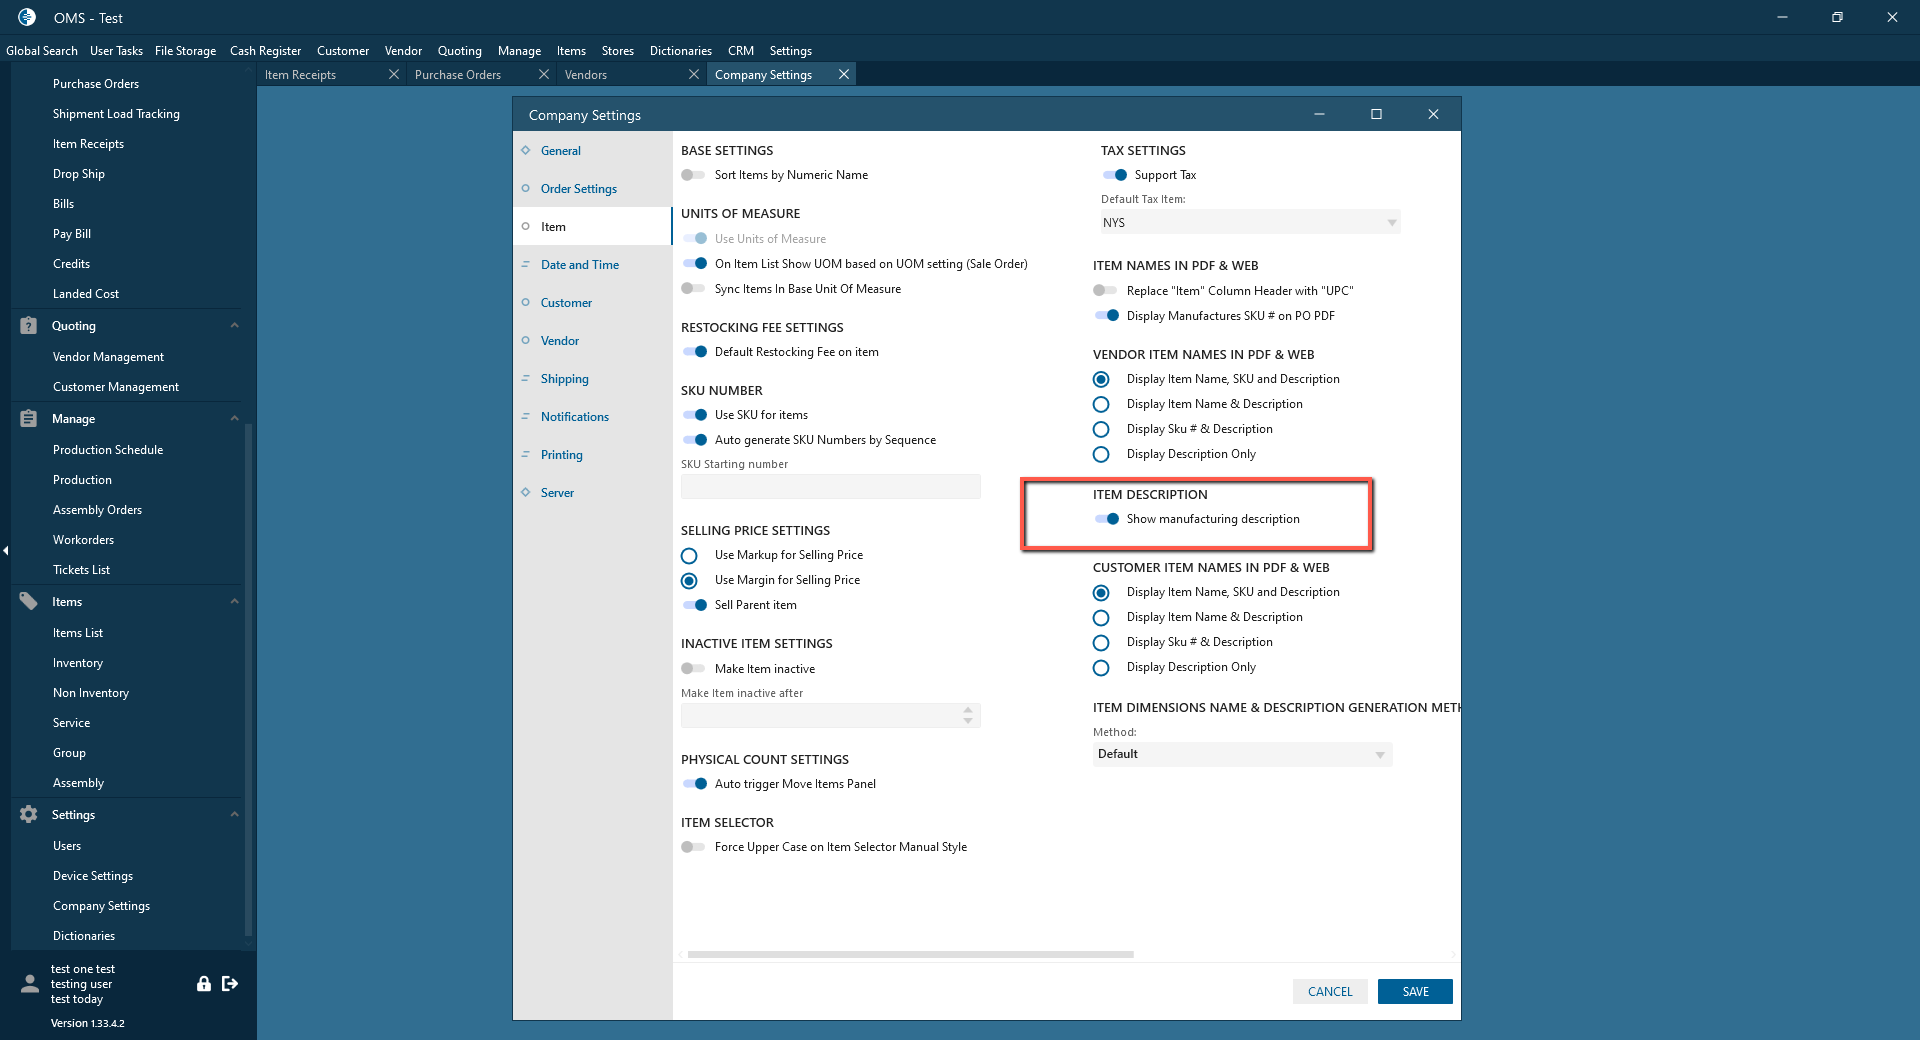
Task: Open Production Schedule in sidebar
Action: pos(108,450)
